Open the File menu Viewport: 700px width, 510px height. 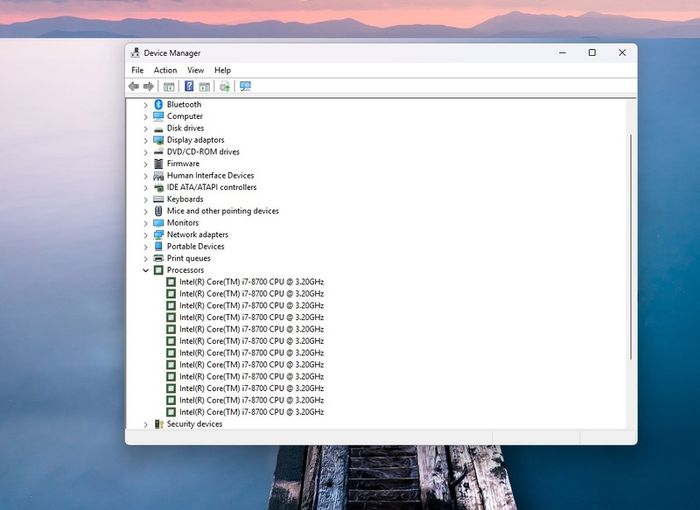click(138, 70)
